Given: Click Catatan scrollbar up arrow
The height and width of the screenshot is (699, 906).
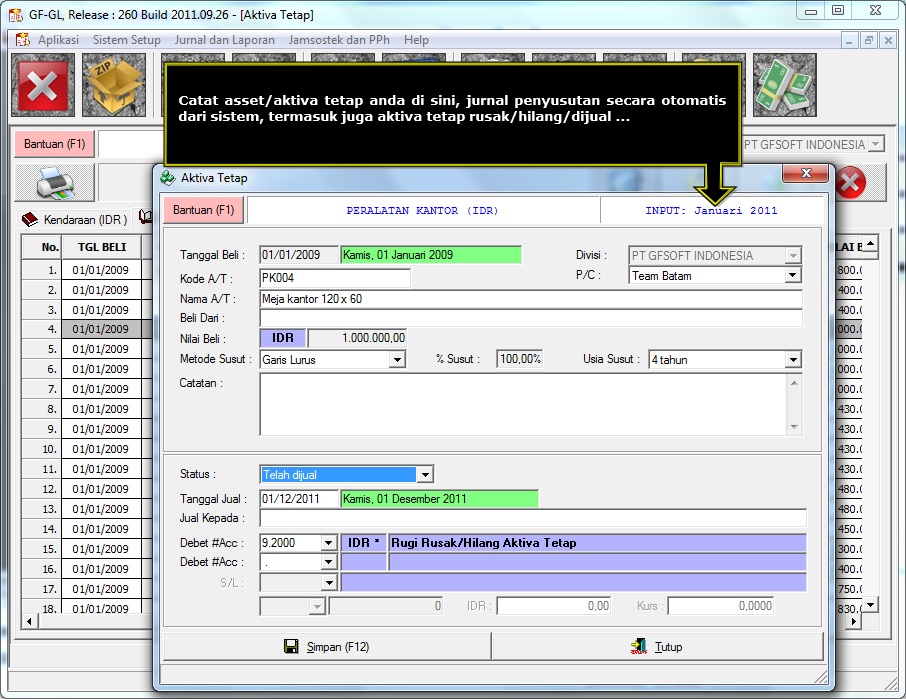Looking at the screenshot, I should (794, 382).
